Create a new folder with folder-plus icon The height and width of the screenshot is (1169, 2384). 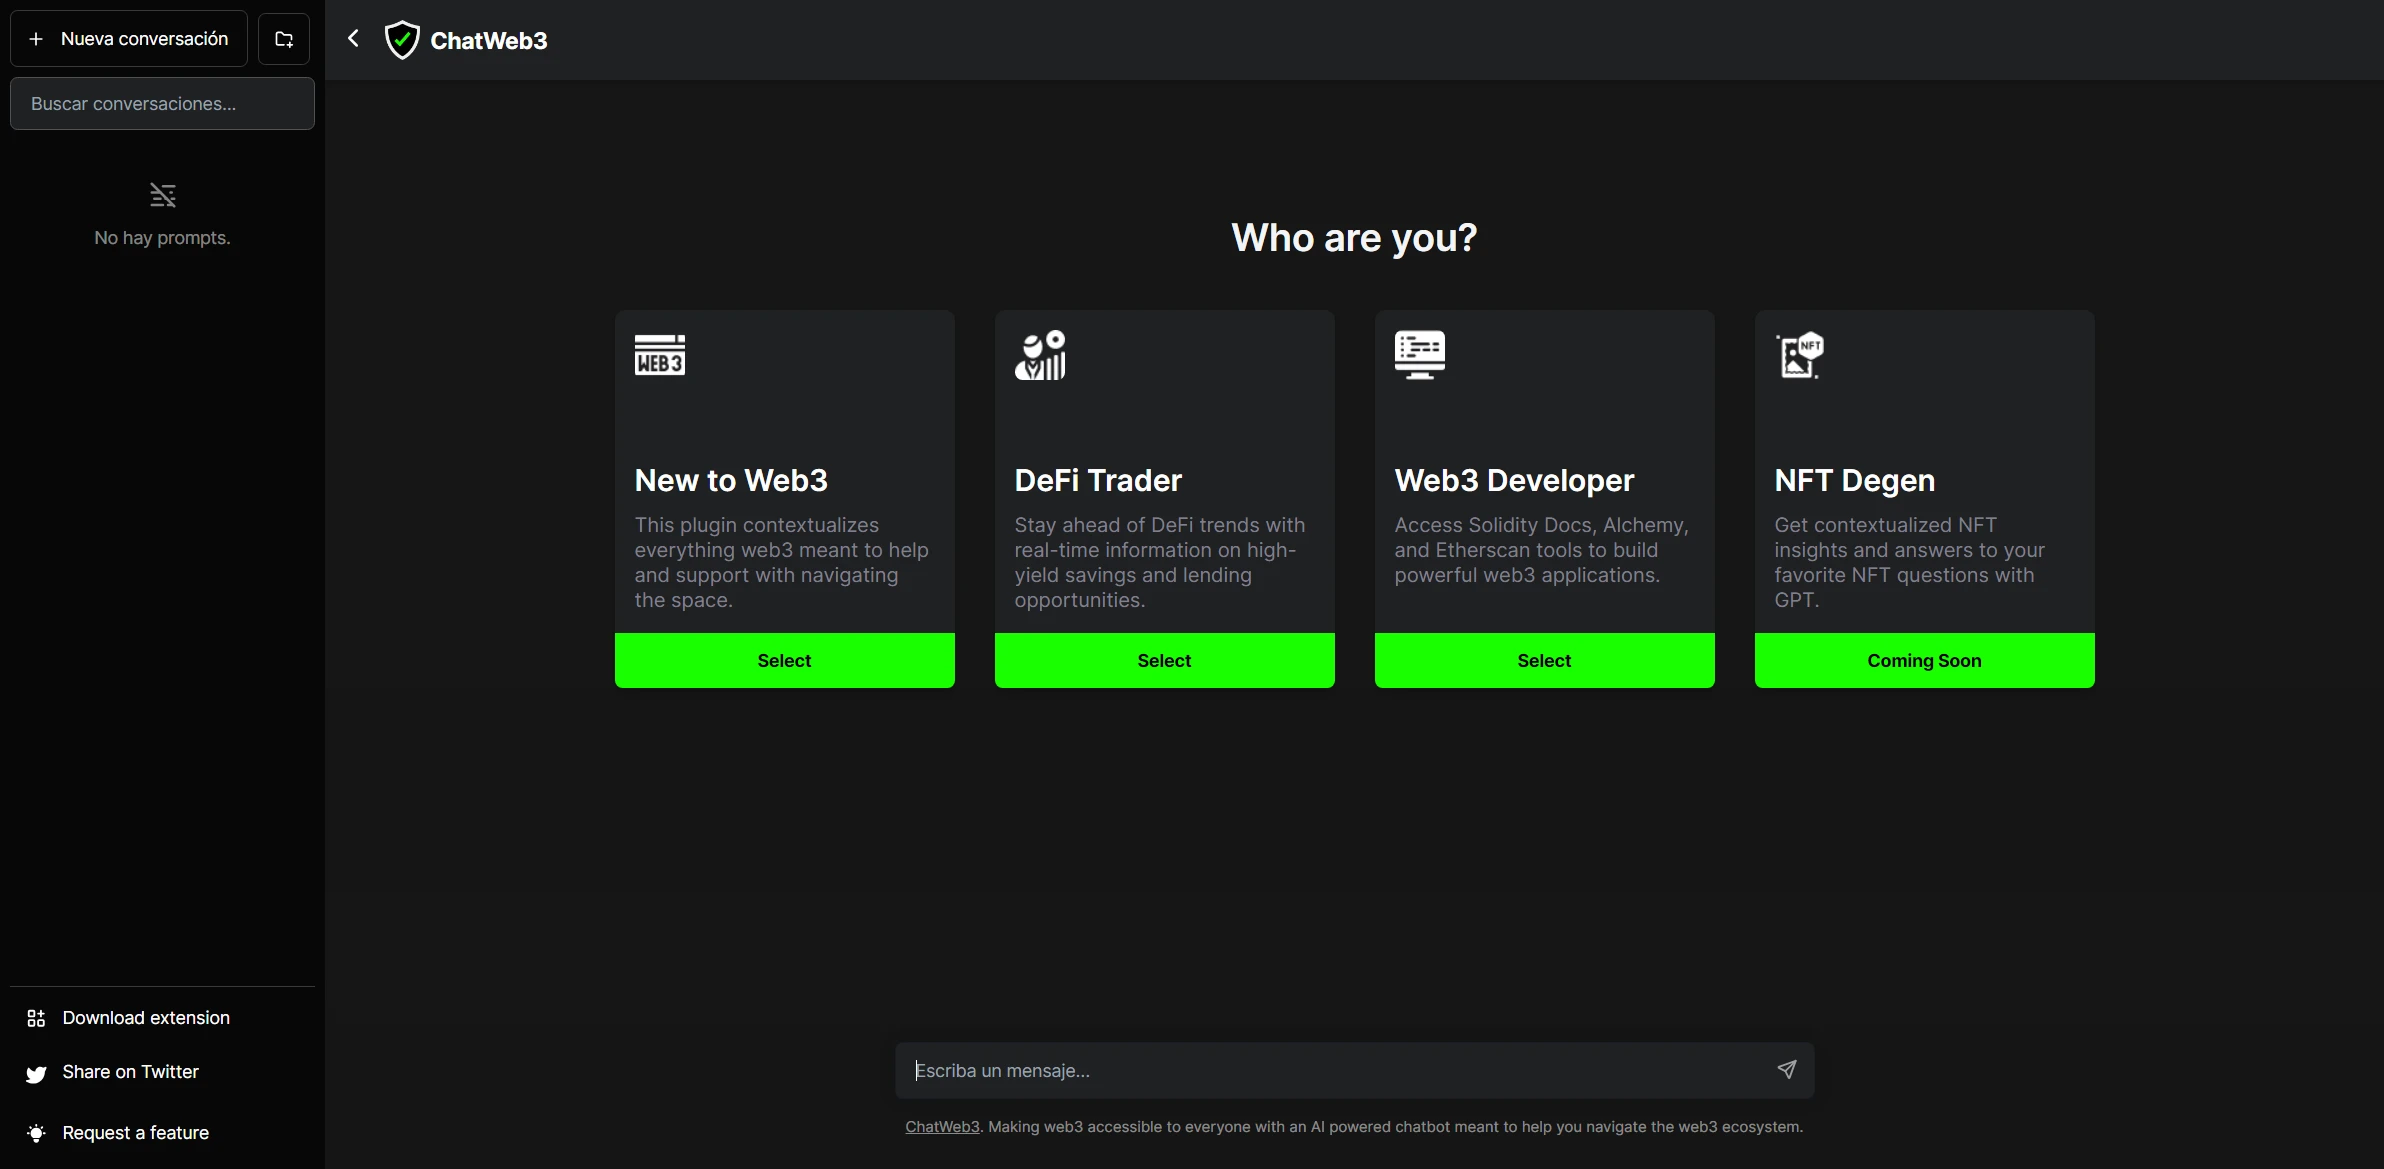(284, 39)
